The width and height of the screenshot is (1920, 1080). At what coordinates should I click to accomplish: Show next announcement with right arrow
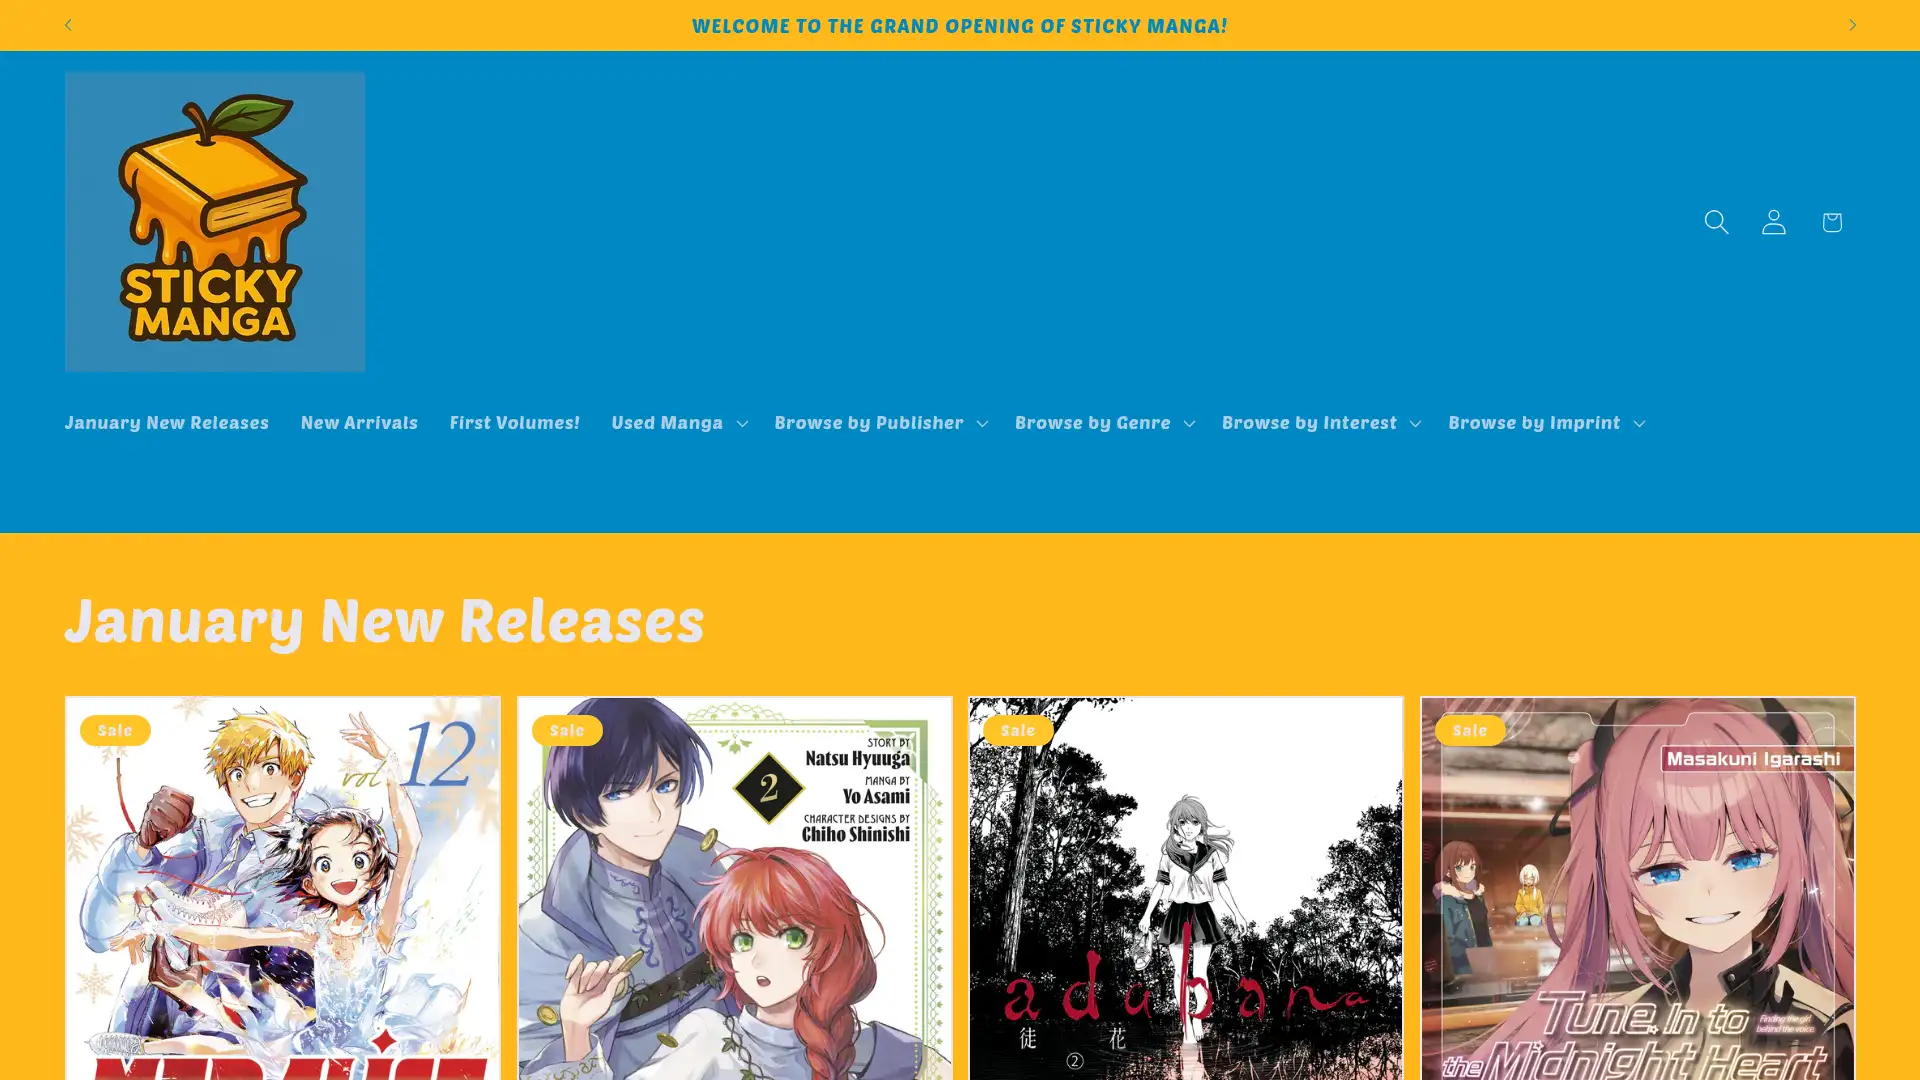[1852, 24]
